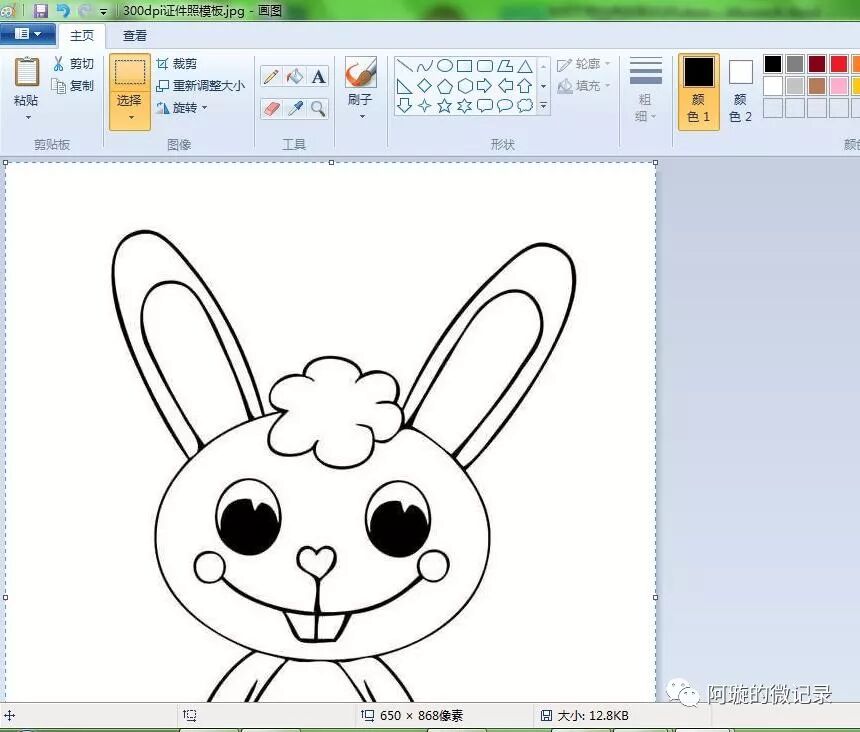The height and width of the screenshot is (732, 860).
Task: Select the Eraser tool
Action: pos(271,108)
